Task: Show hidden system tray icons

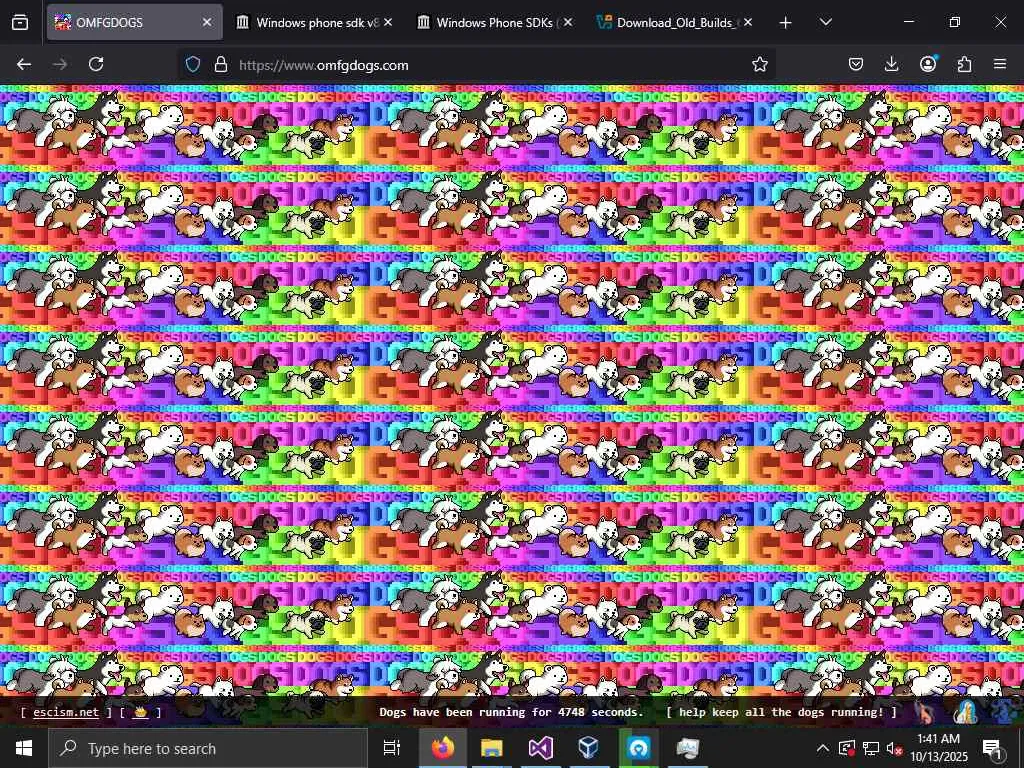Action: pyautogui.click(x=823, y=748)
